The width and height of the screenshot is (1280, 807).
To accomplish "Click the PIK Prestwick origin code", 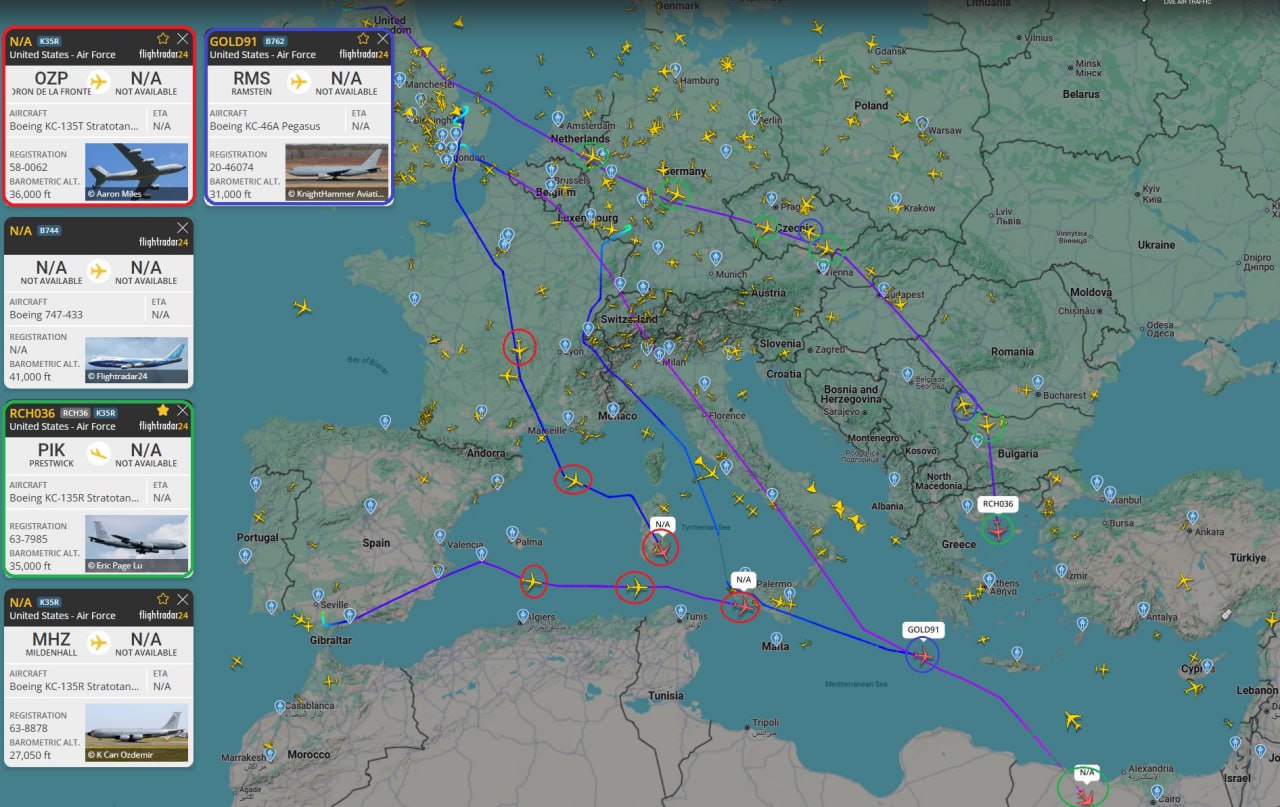I will tap(51, 450).
